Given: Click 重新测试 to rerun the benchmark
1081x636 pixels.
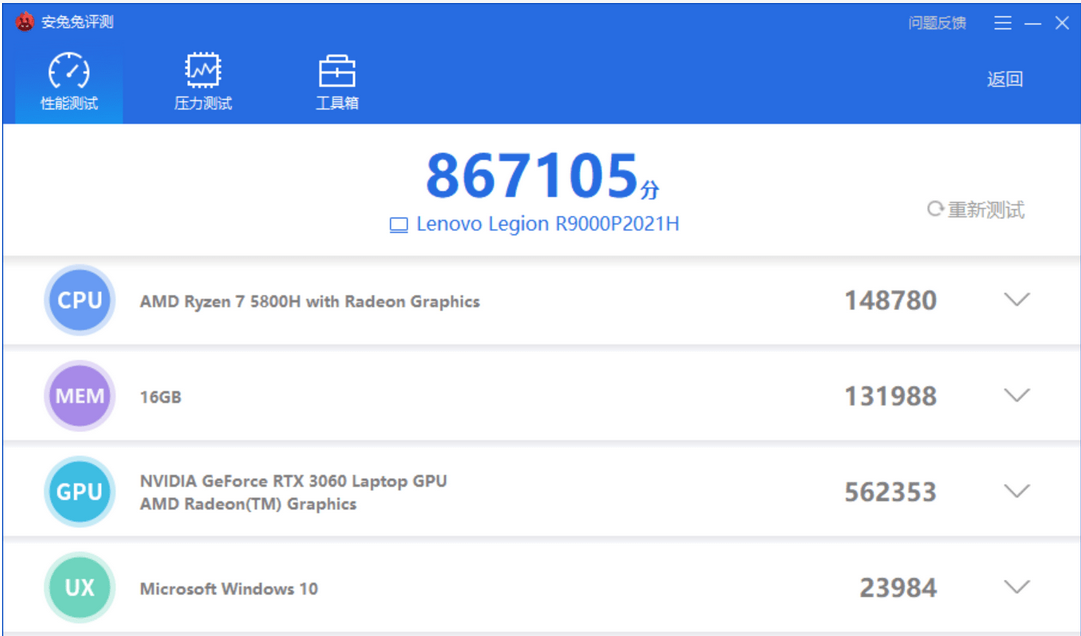Looking at the screenshot, I should [x=976, y=209].
